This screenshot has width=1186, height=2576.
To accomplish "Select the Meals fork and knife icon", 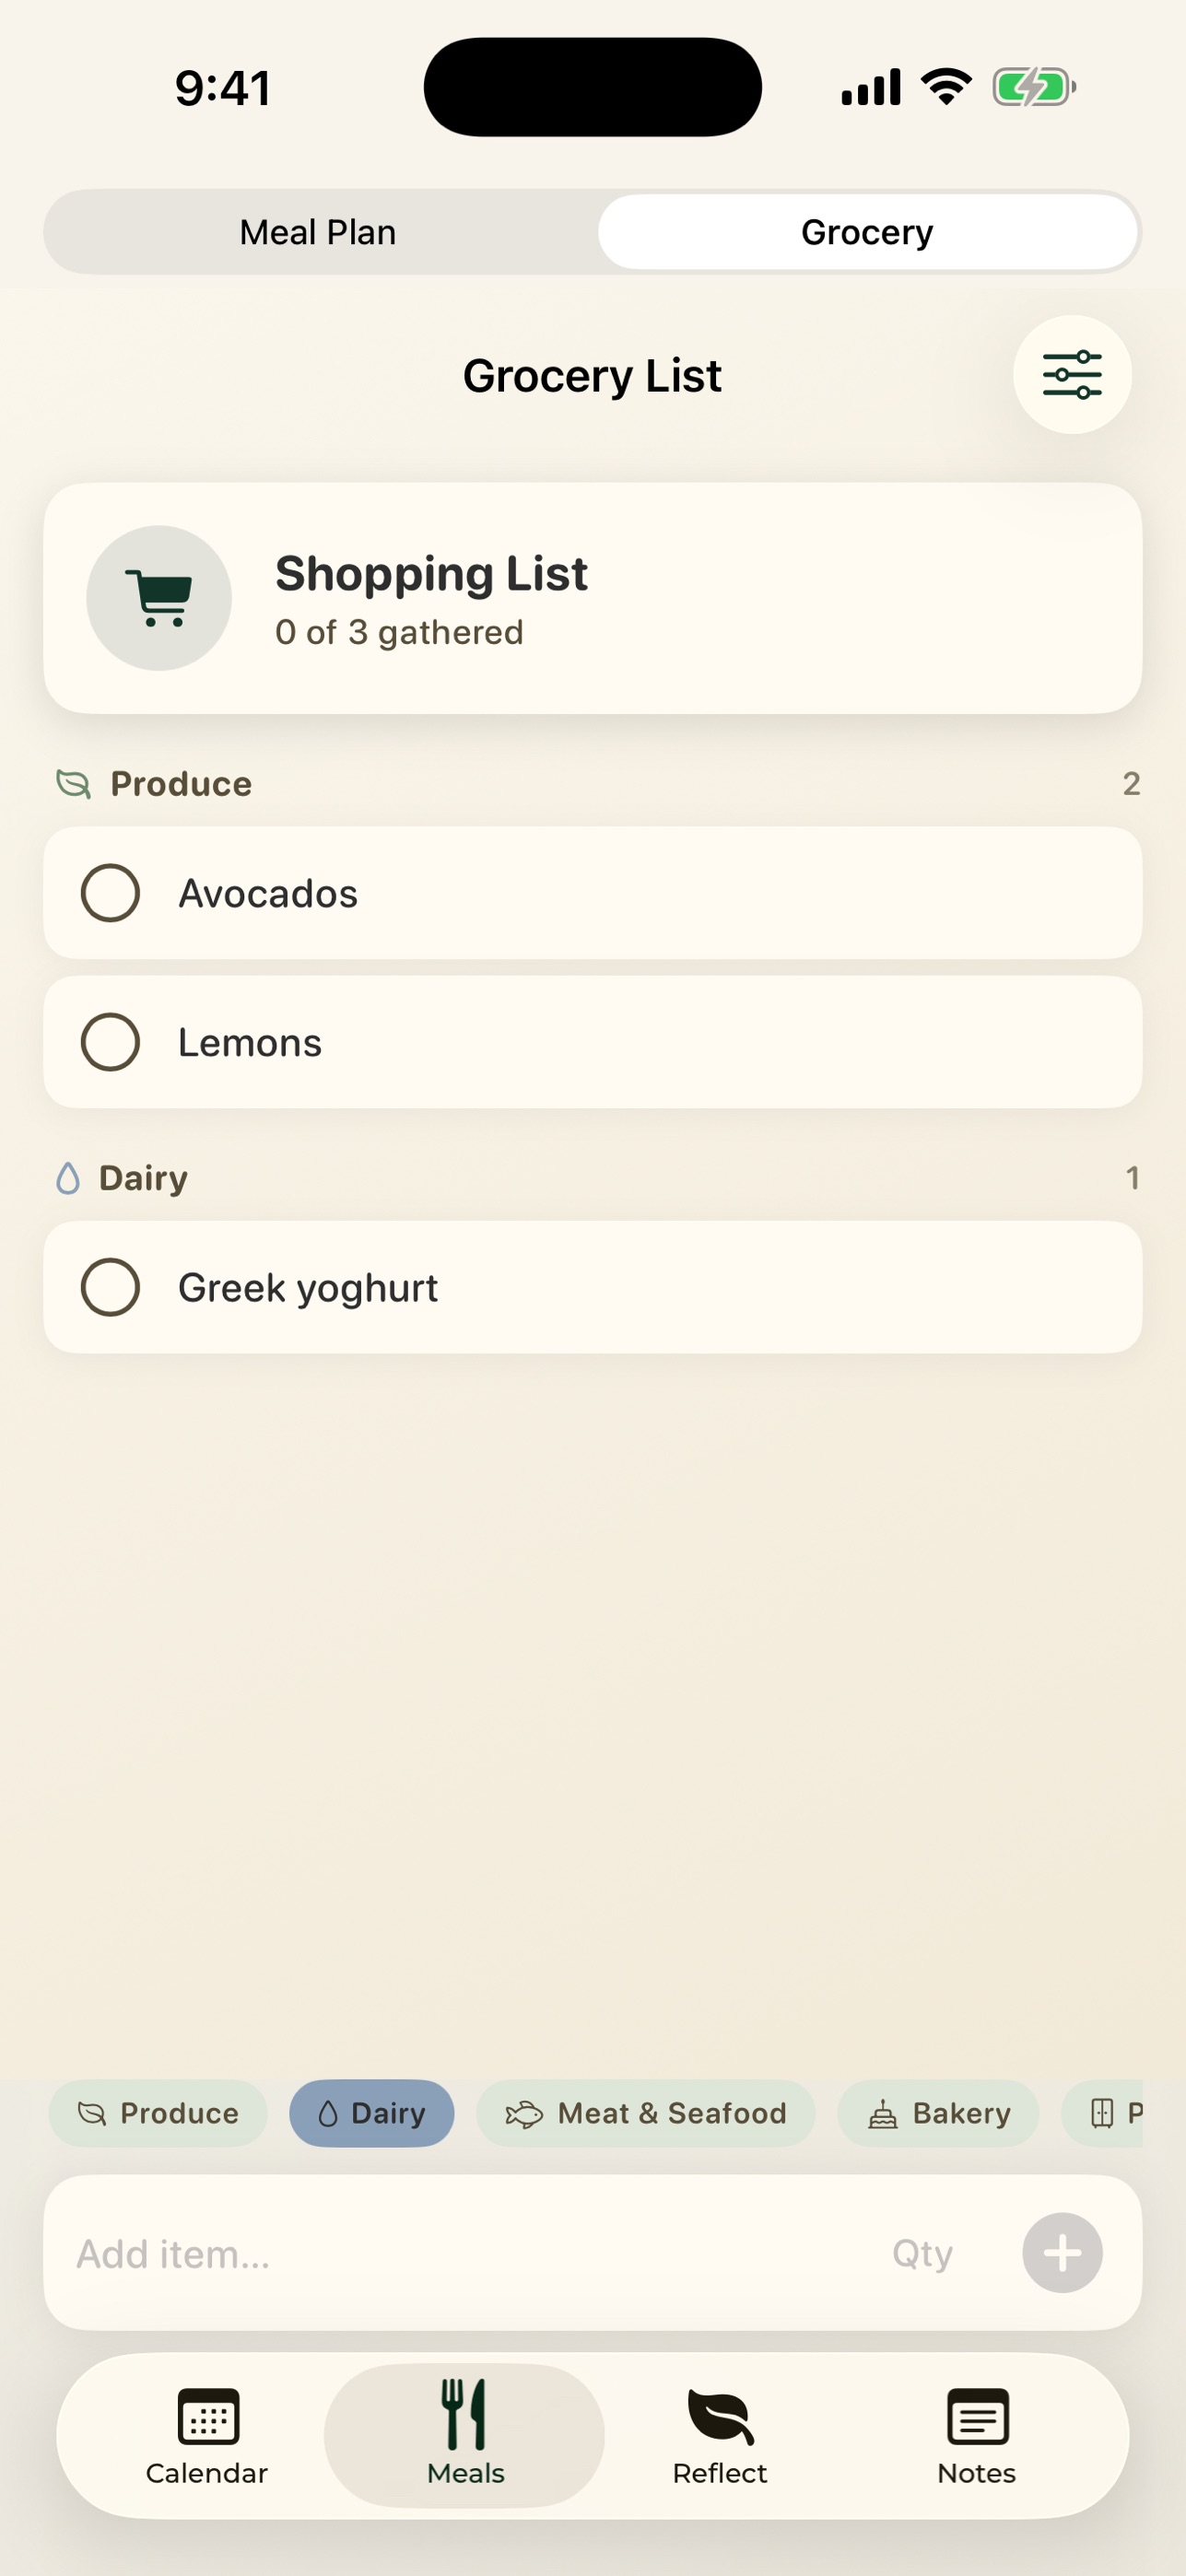I will pyautogui.click(x=464, y=2414).
